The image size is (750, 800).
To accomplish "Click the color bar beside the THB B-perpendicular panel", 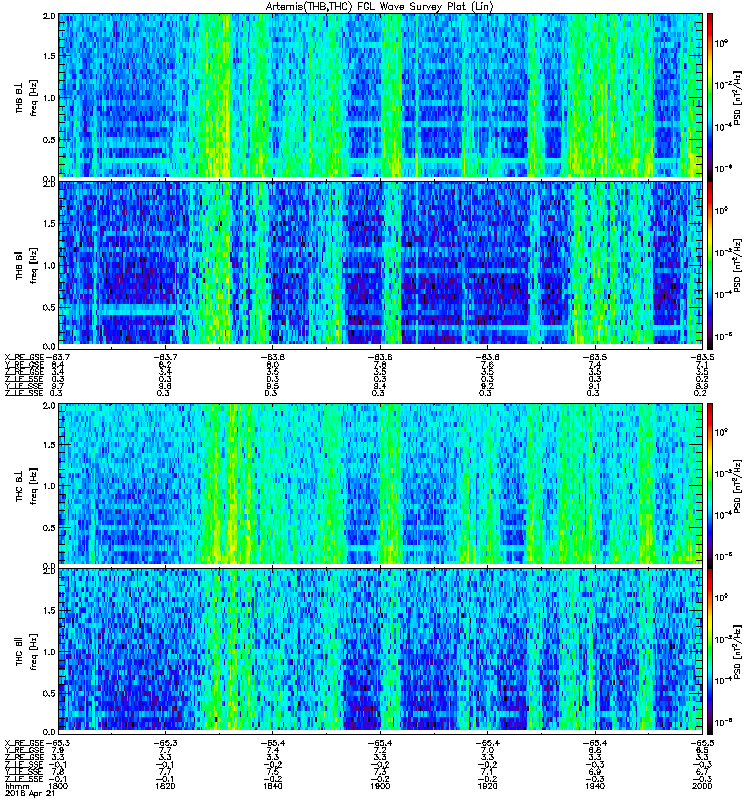I will (710, 95).
